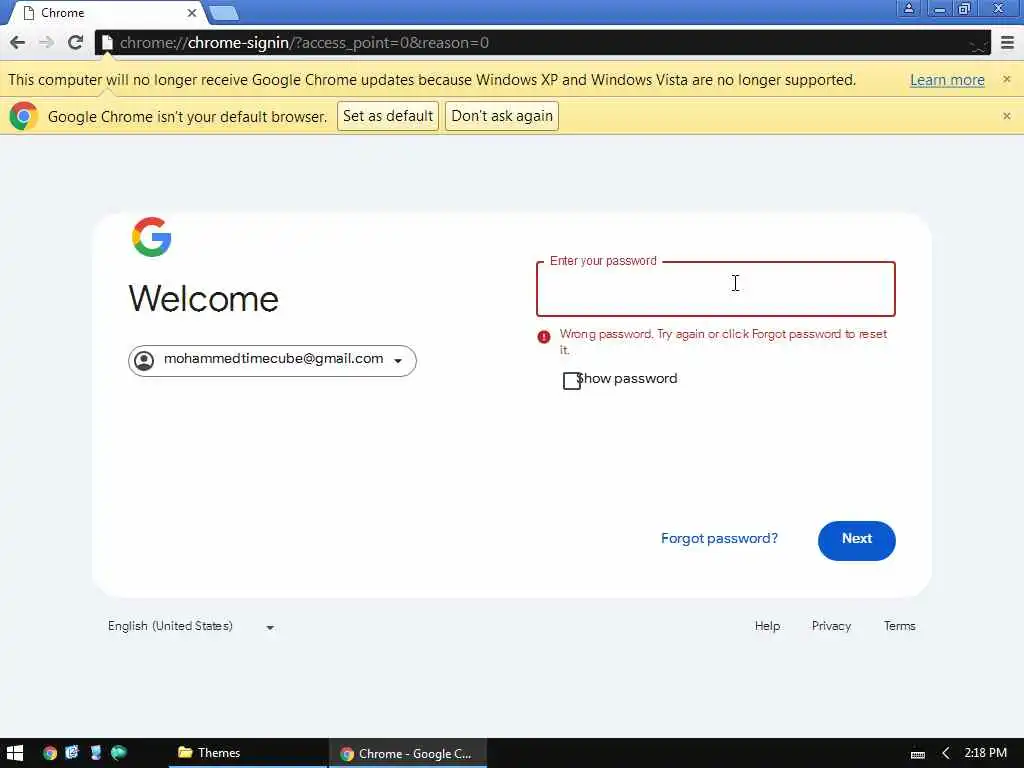The image size is (1024, 768).
Task: Open the Privacy link
Action: click(831, 626)
